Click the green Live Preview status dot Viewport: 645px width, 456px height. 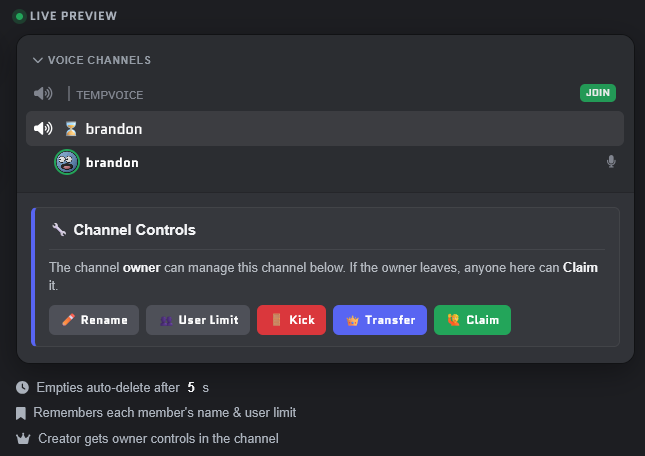(x=19, y=16)
